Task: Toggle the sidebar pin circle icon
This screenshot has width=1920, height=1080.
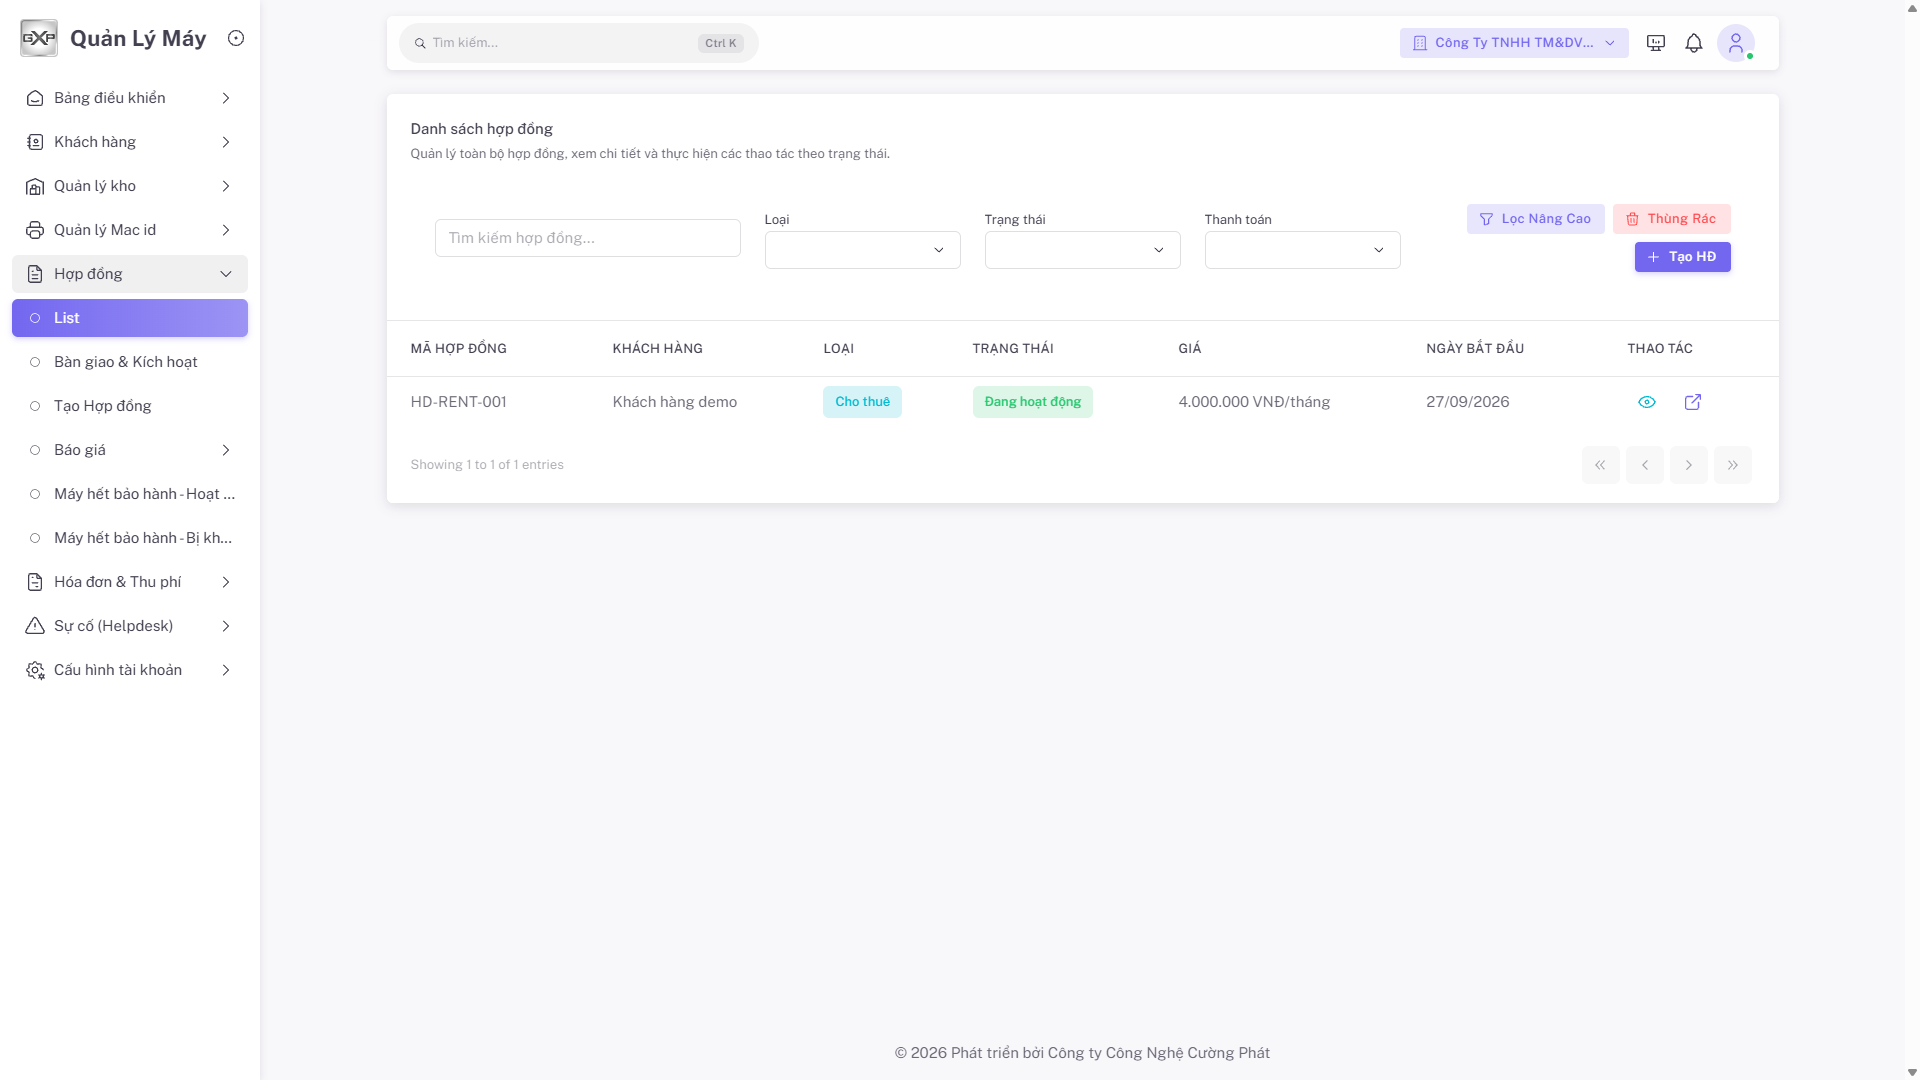Action: [236, 38]
